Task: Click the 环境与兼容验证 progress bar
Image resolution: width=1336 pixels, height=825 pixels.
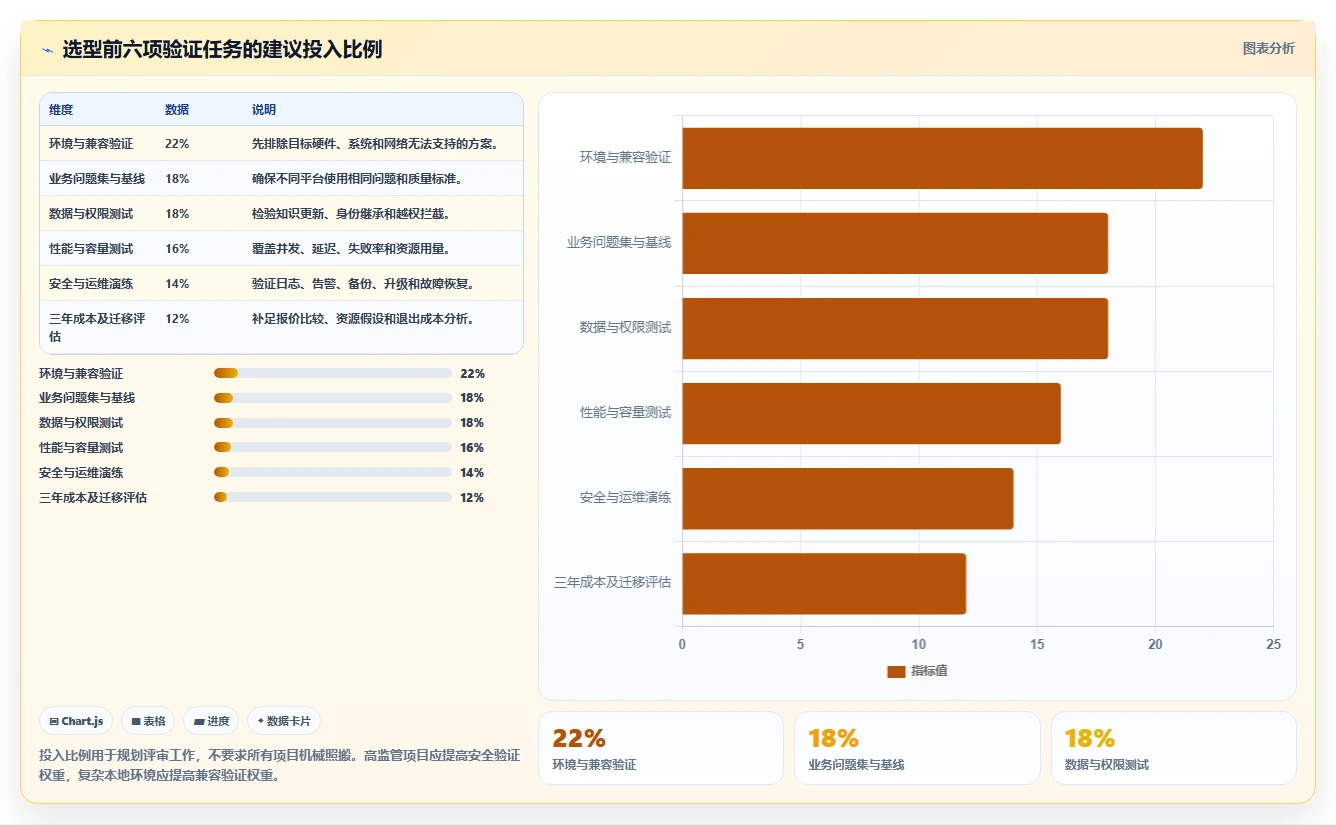Action: pyautogui.click(x=333, y=373)
